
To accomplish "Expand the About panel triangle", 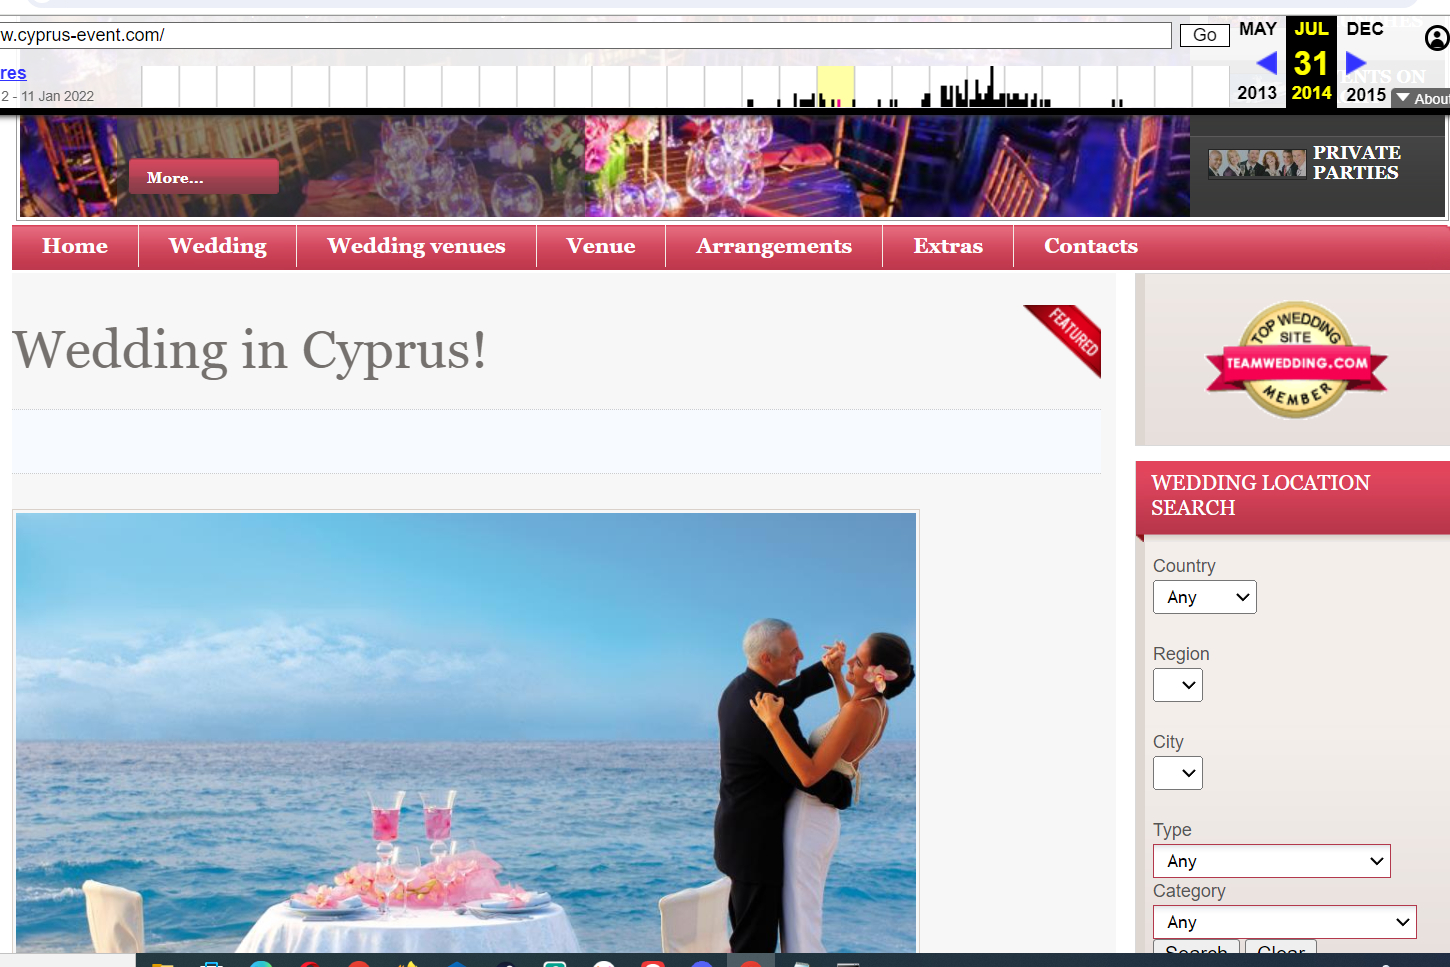I will 1403,98.
